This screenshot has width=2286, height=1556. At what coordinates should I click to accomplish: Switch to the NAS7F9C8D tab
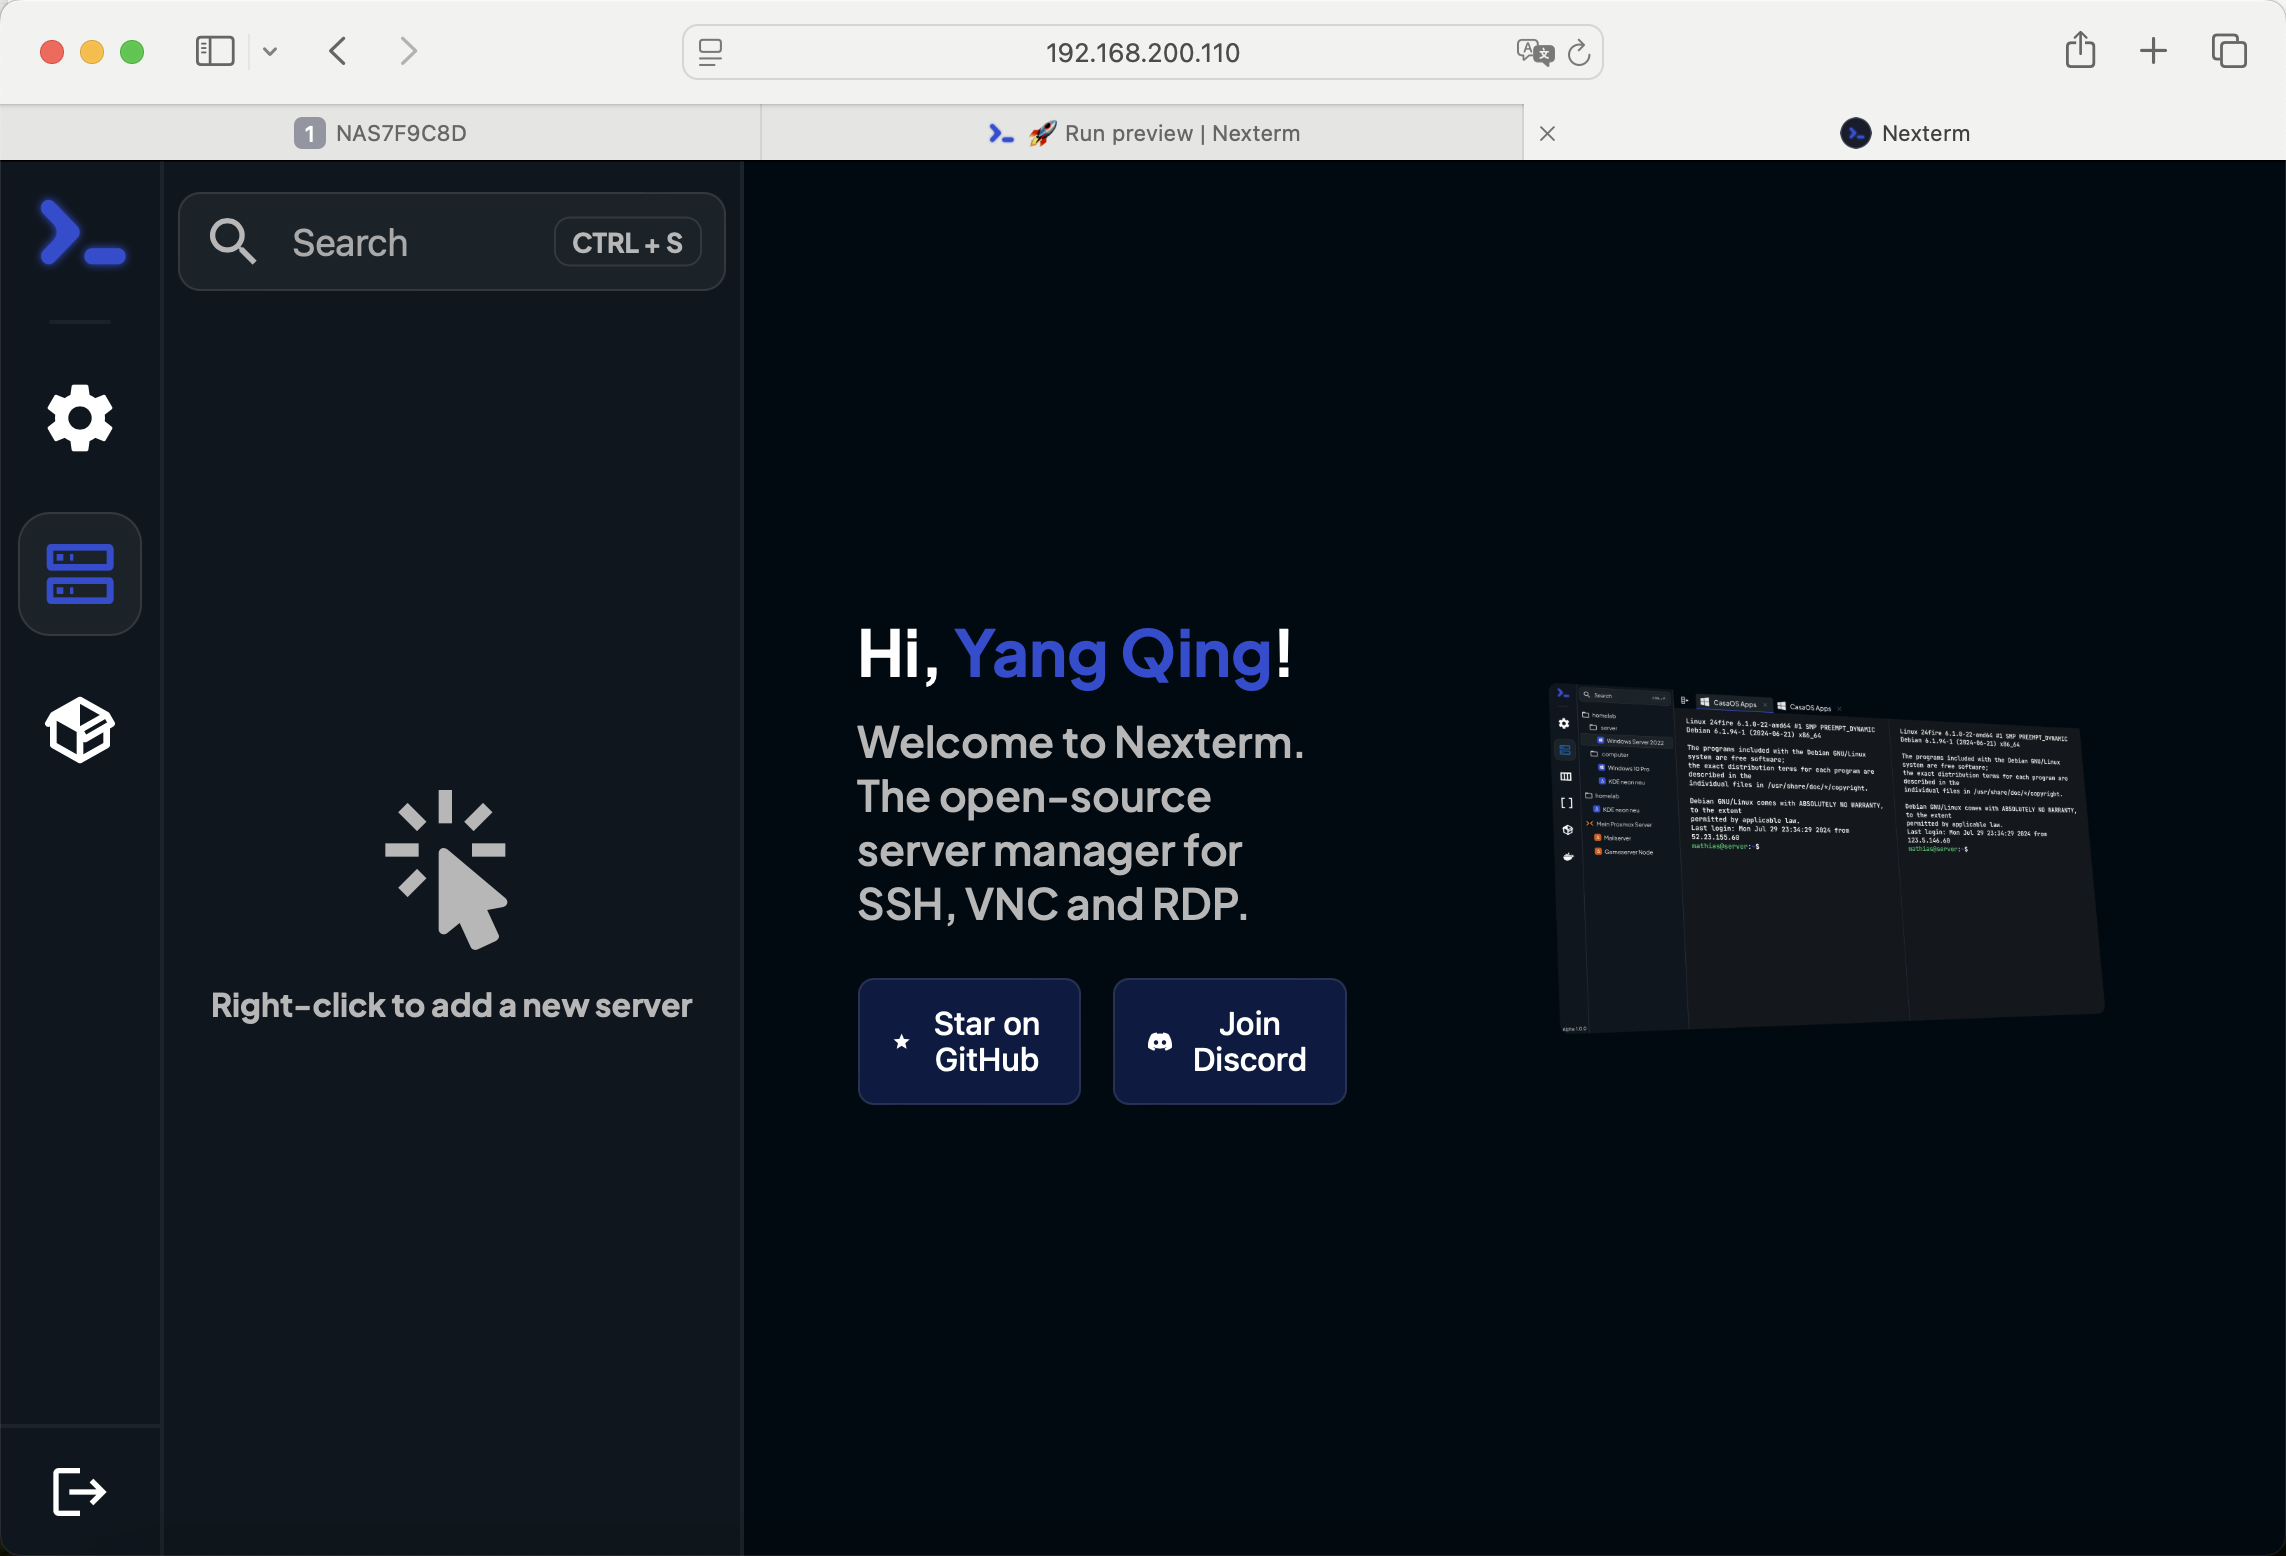380,133
